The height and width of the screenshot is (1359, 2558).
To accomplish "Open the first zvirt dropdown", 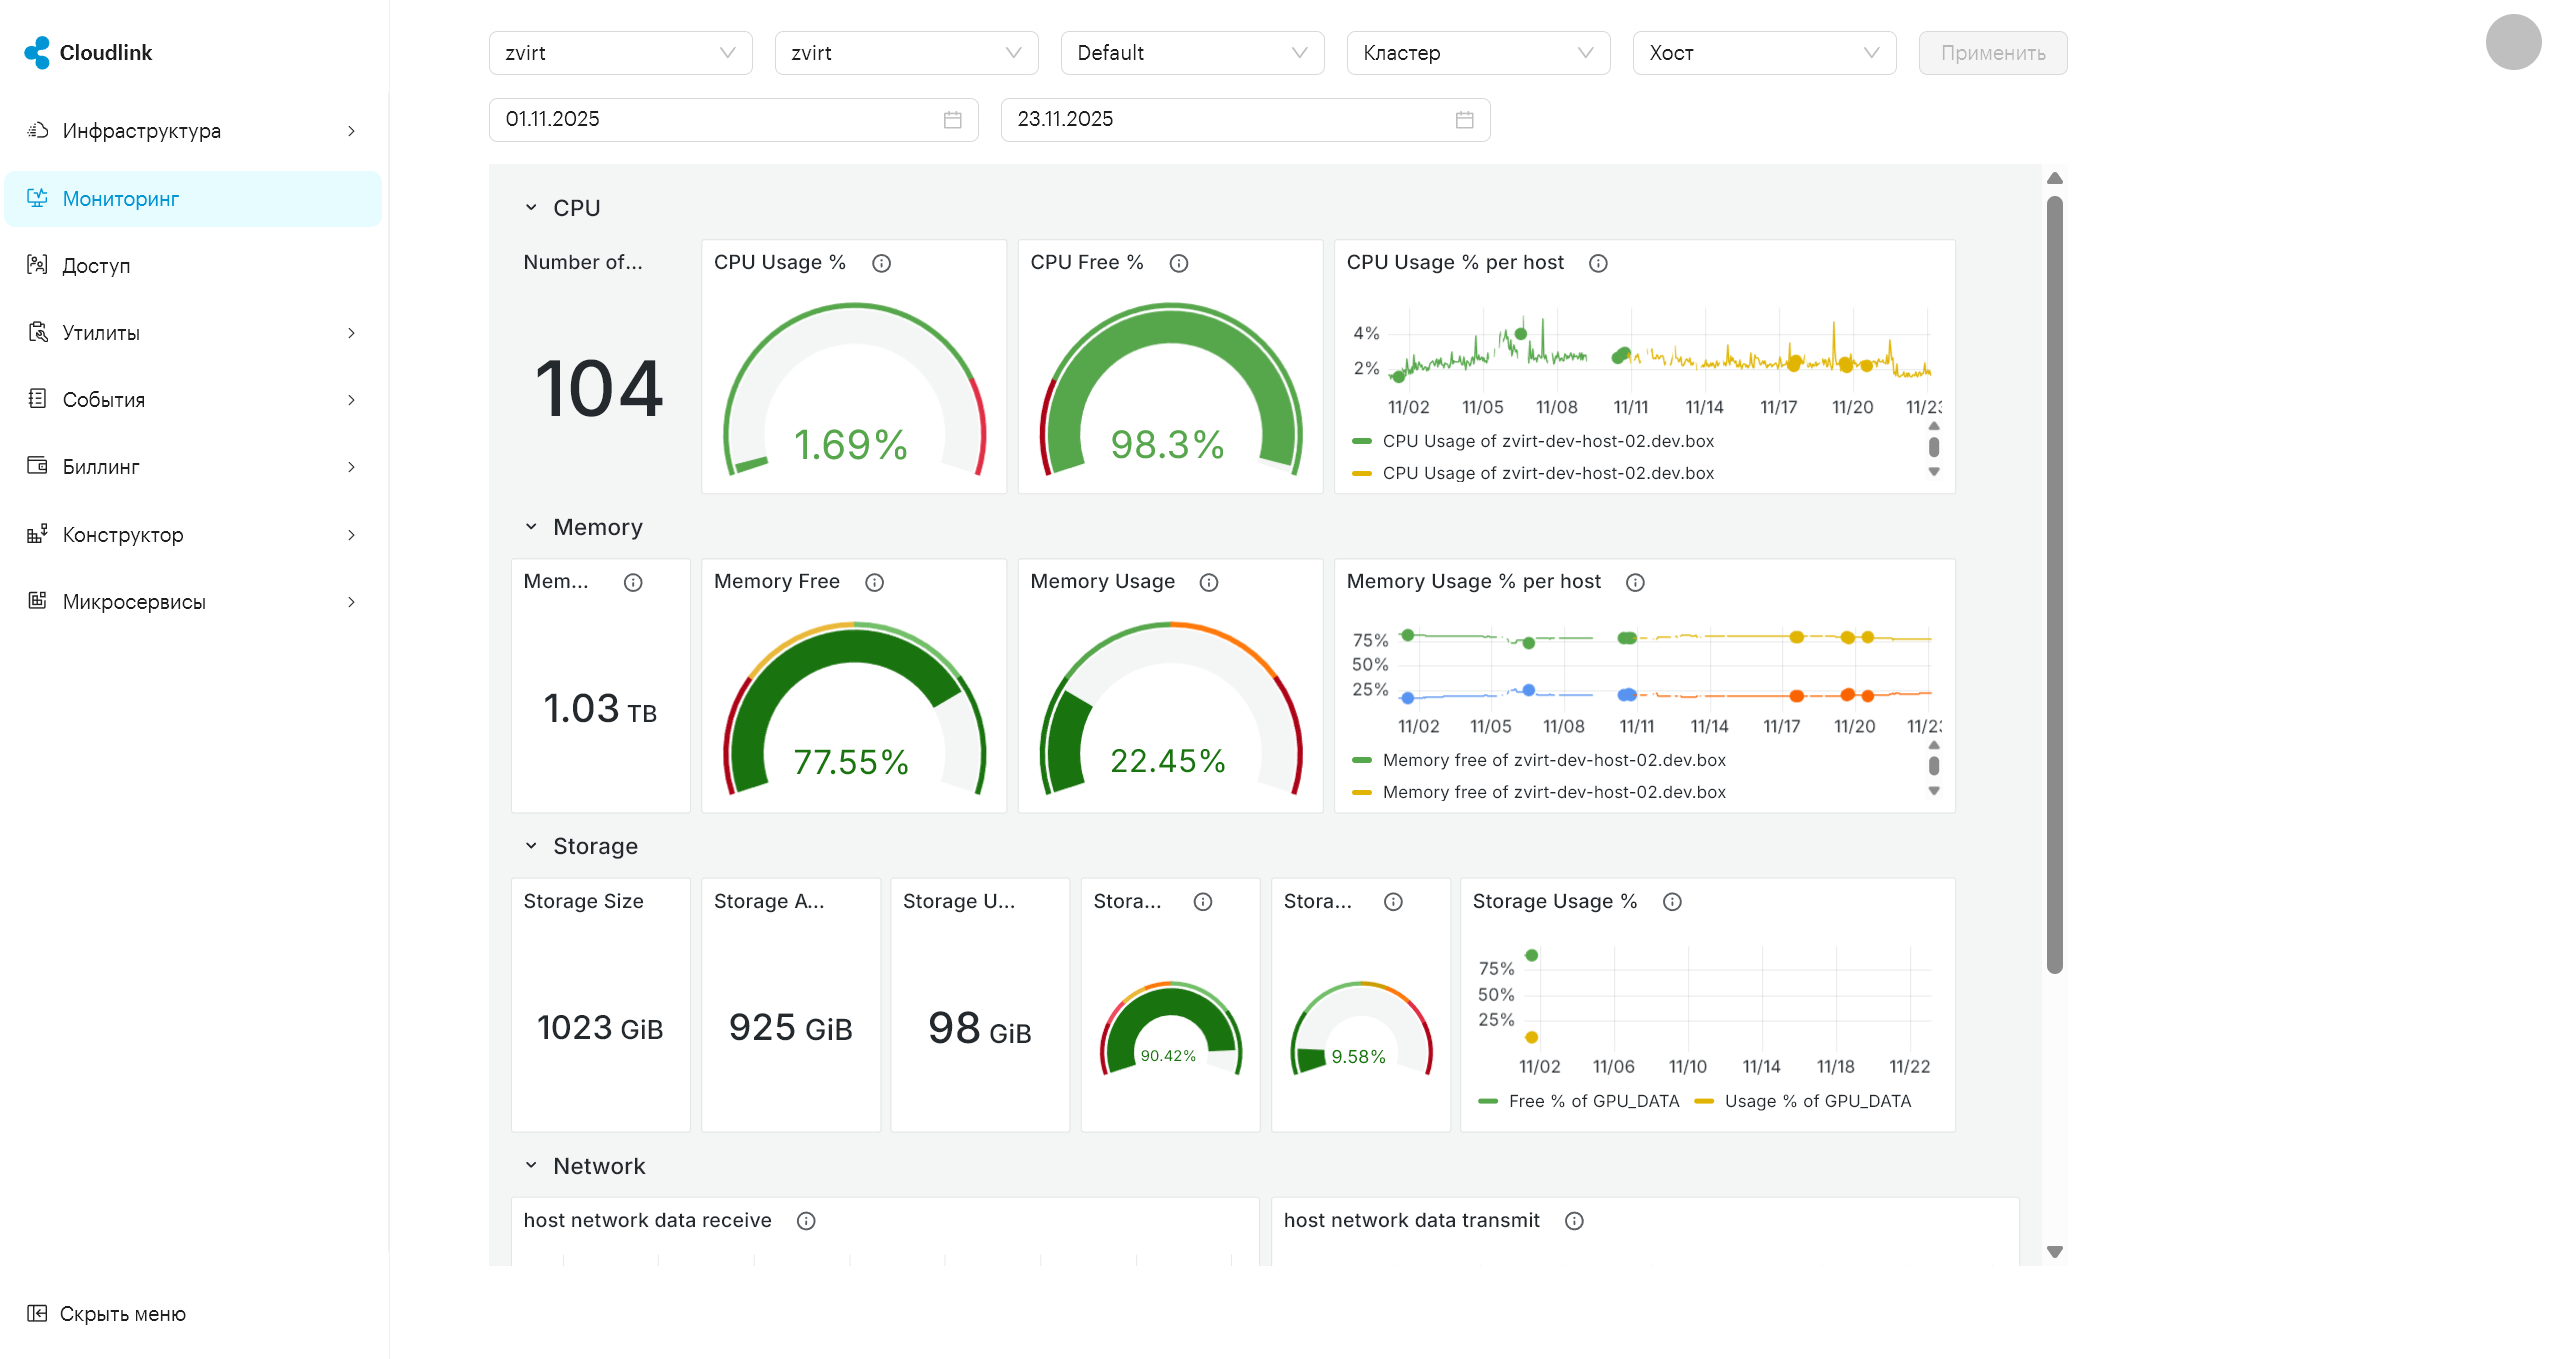I will (620, 53).
